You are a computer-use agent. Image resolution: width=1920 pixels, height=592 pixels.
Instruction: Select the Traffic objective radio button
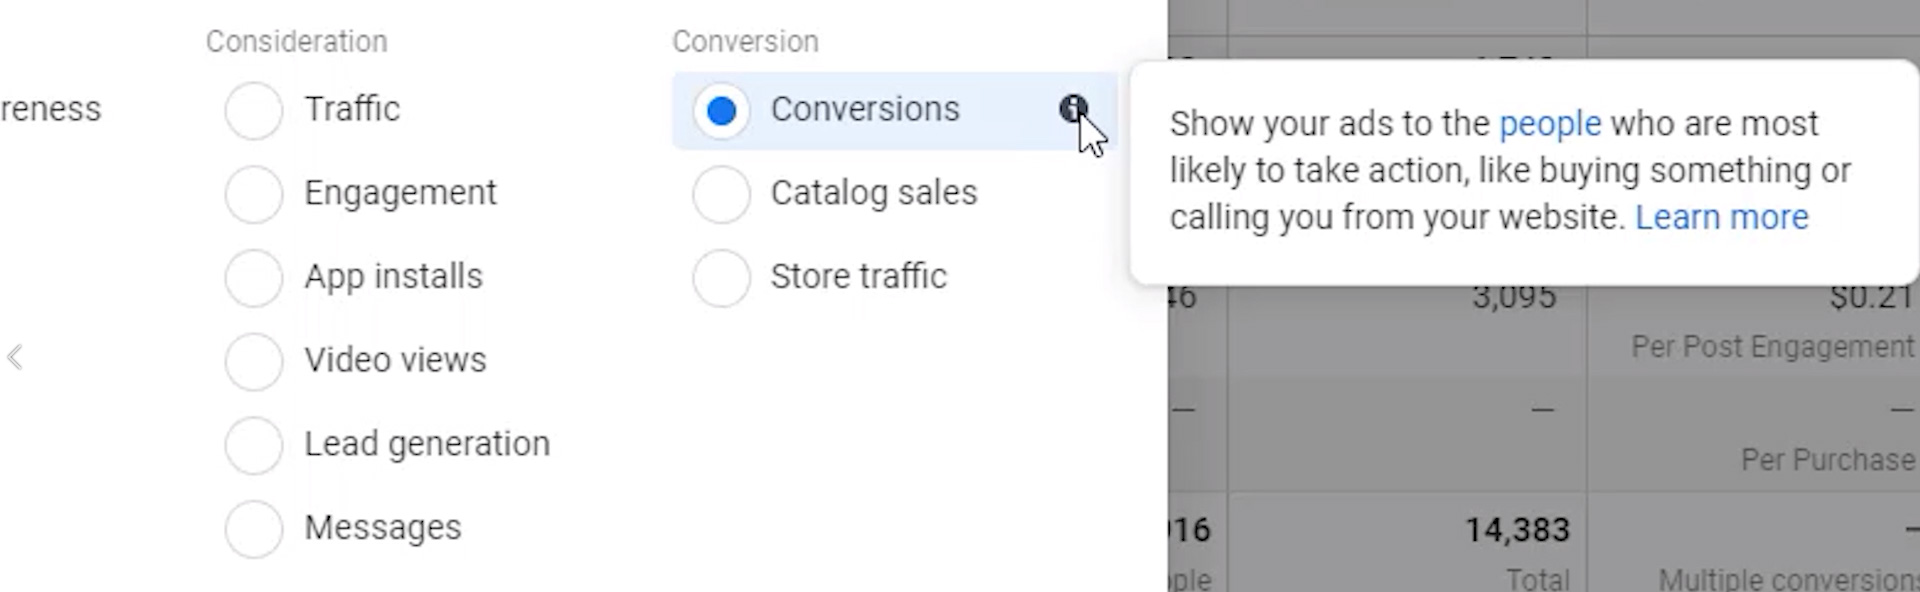point(254,110)
